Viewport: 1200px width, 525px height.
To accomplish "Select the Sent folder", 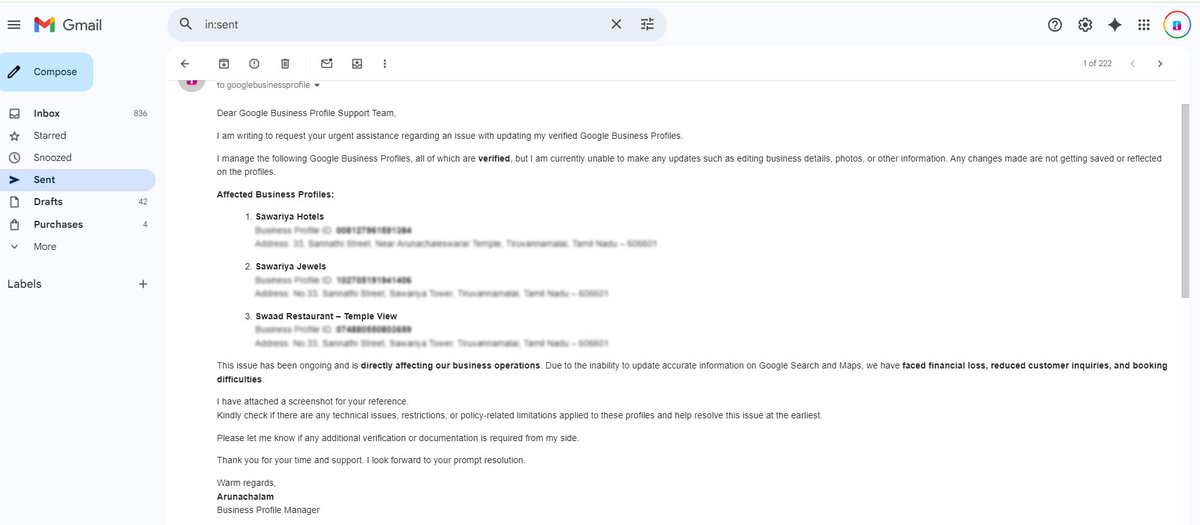I will pos(77,180).
